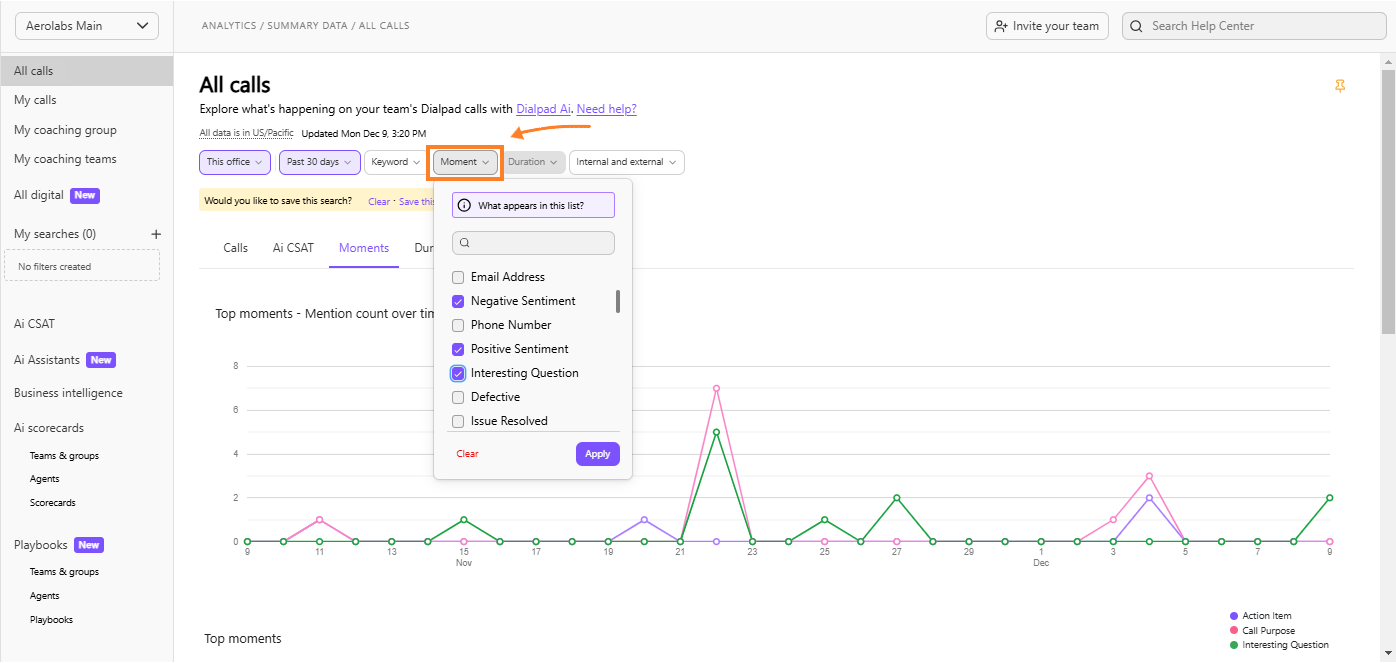Open Agents under Playbooks
The width and height of the screenshot is (1396, 663).
pyautogui.click(x=45, y=596)
